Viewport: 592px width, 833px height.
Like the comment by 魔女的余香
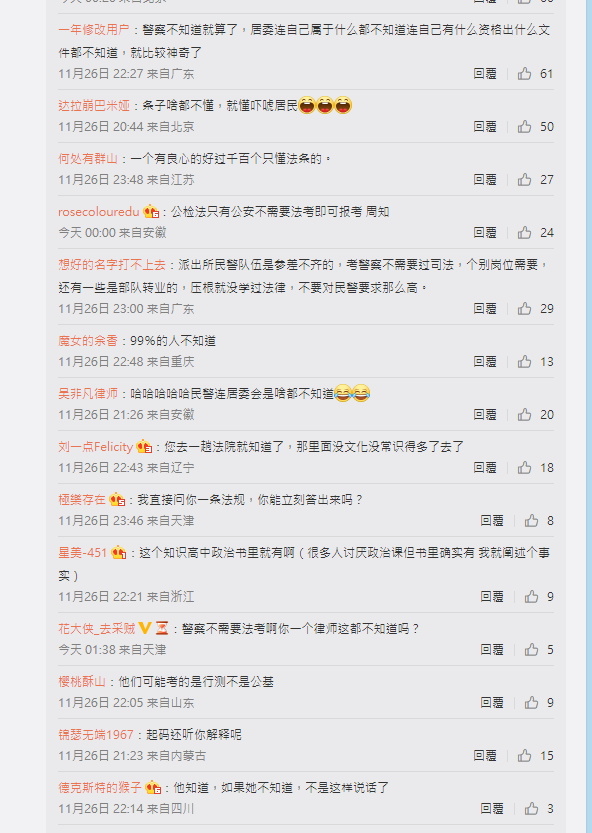pos(525,361)
